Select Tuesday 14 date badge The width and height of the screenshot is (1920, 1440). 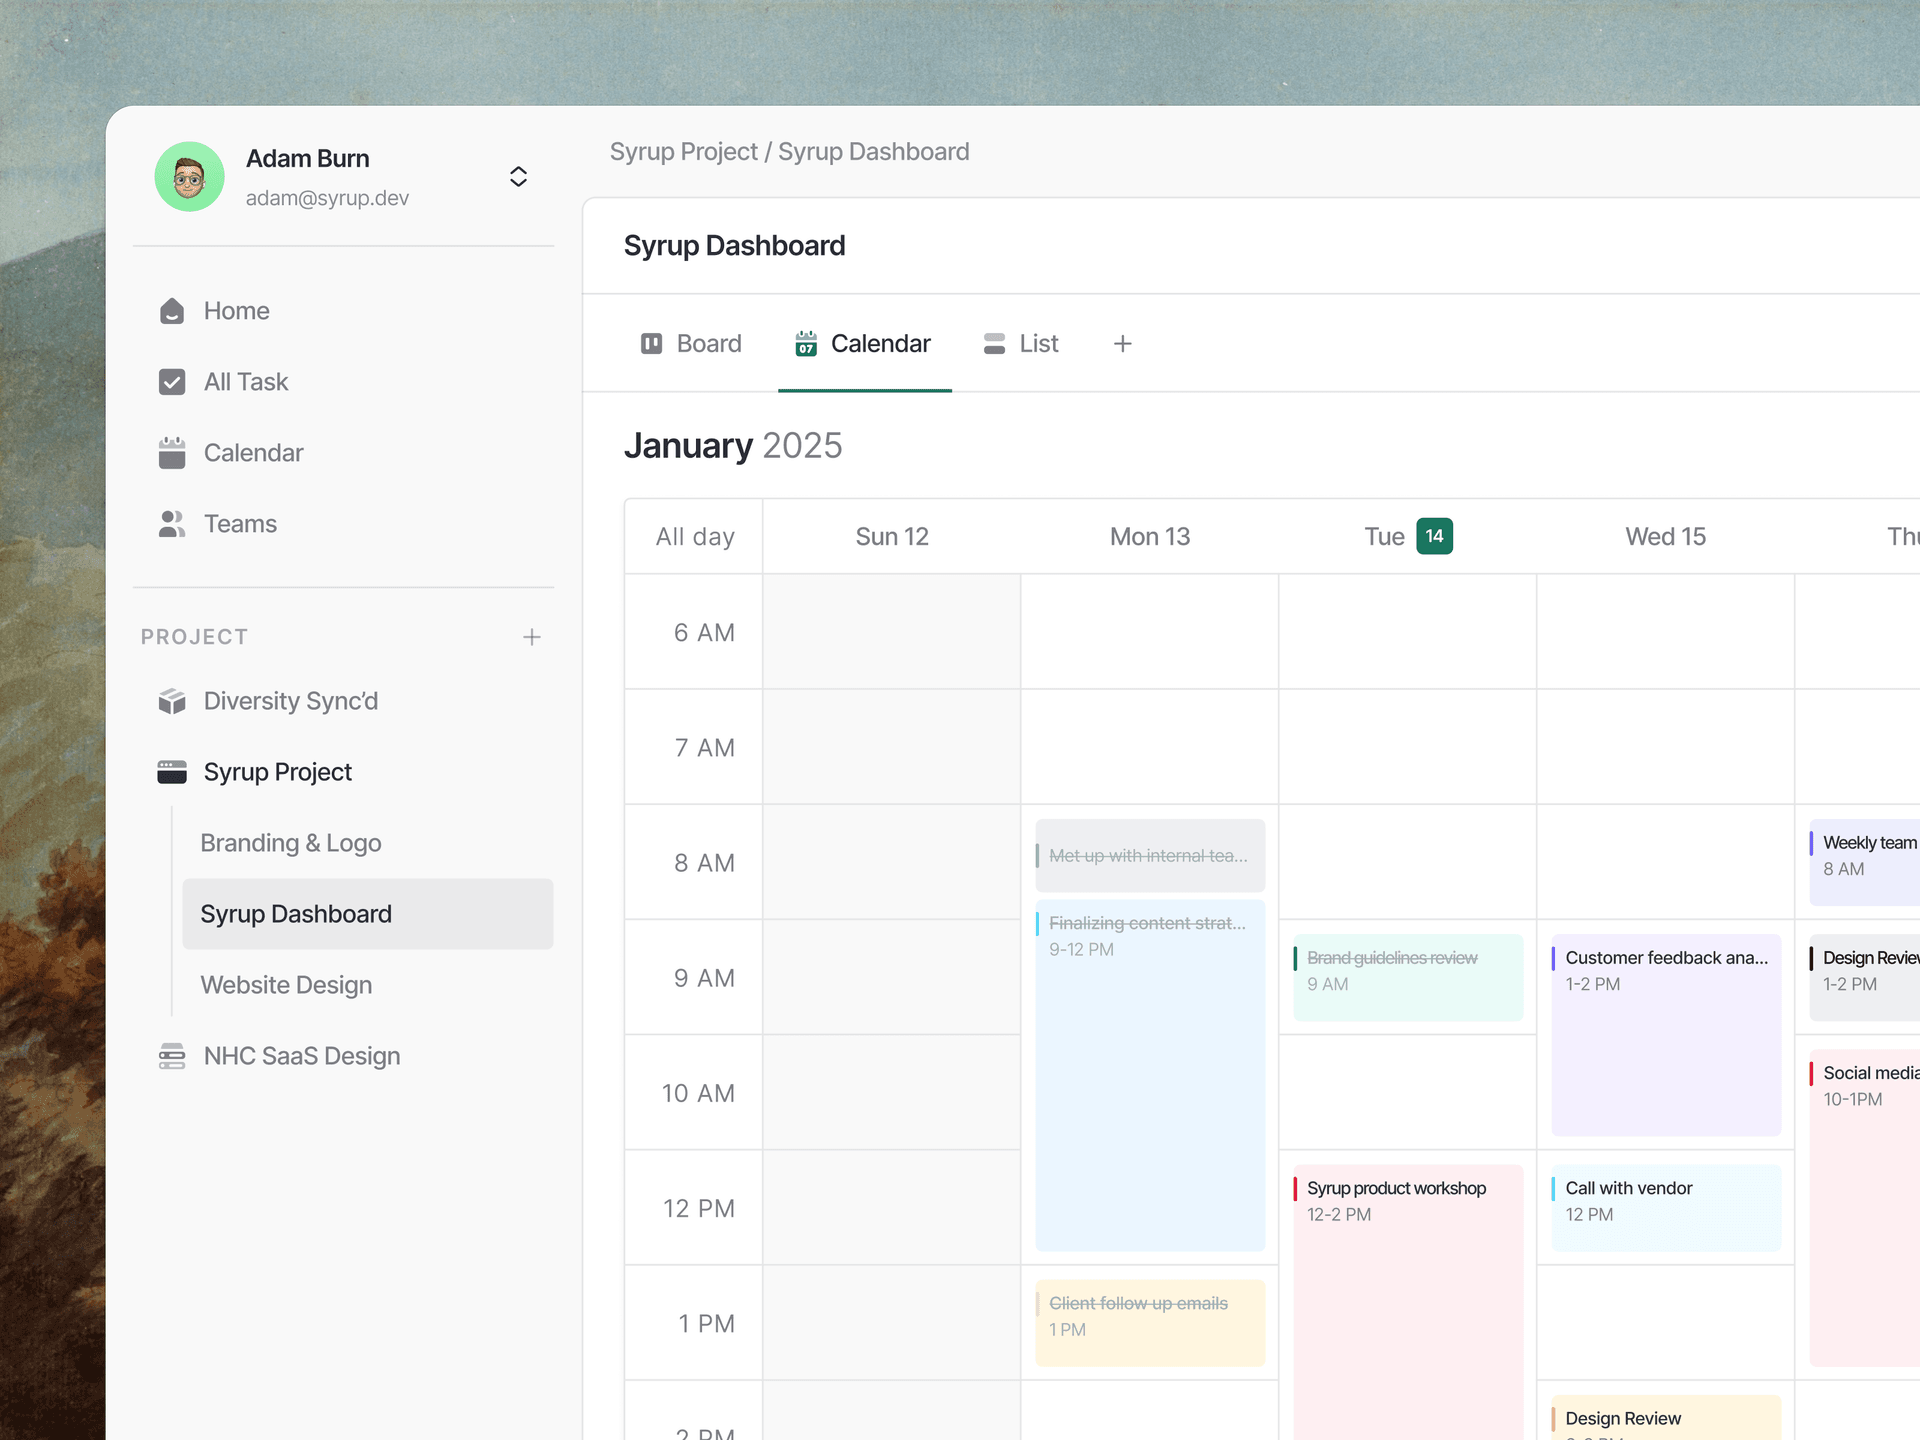(x=1435, y=536)
